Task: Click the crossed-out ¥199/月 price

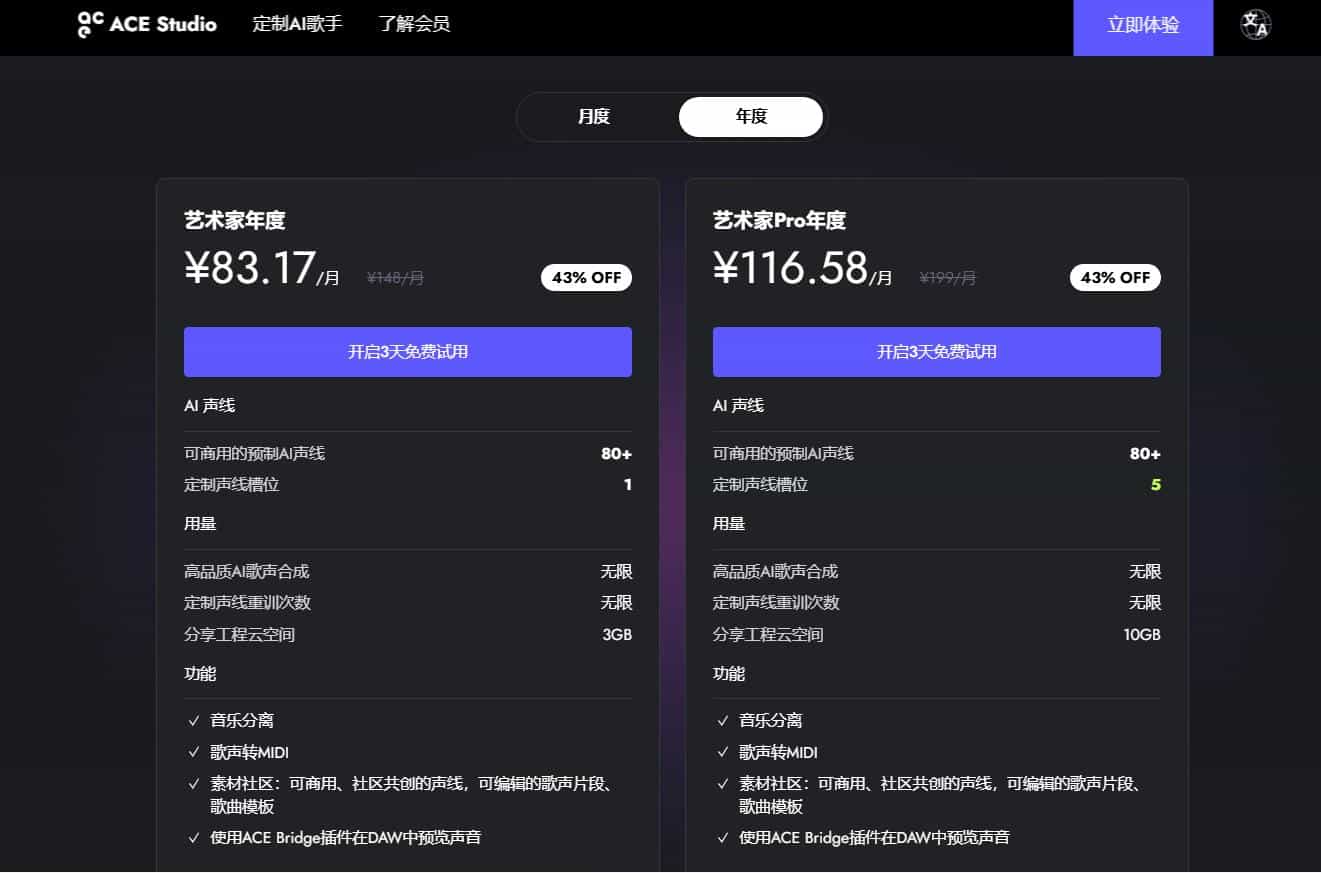Action: point(948,278)
